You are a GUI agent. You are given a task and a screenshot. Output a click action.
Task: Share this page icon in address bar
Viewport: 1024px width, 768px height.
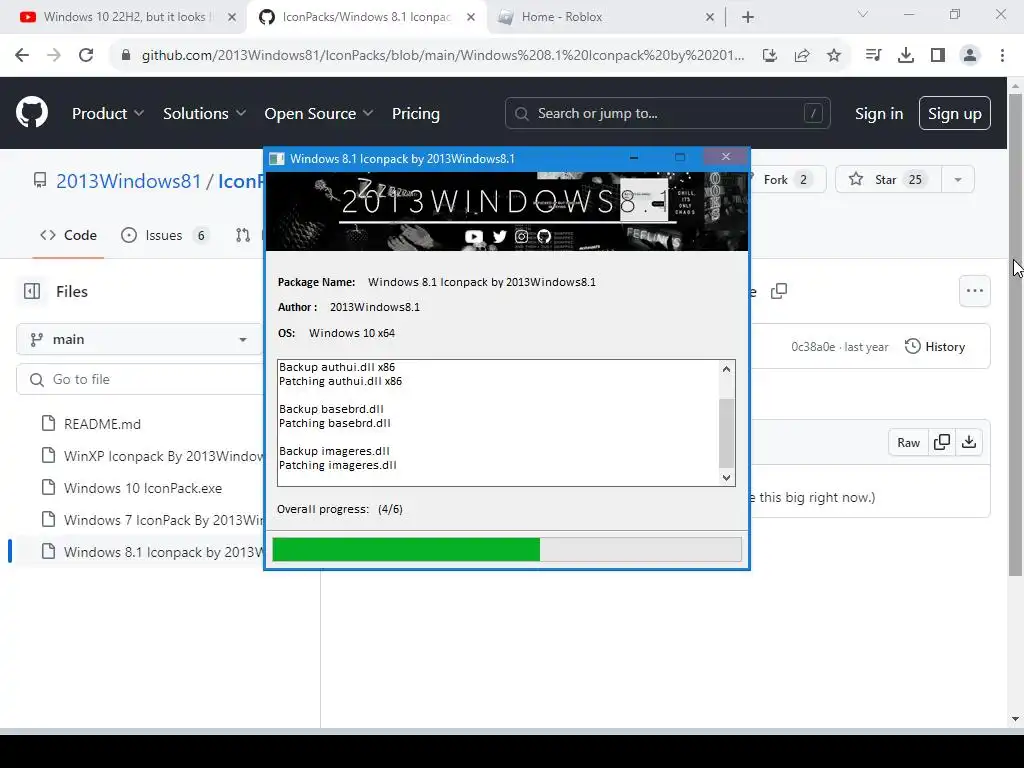click(x=802, y=56)
